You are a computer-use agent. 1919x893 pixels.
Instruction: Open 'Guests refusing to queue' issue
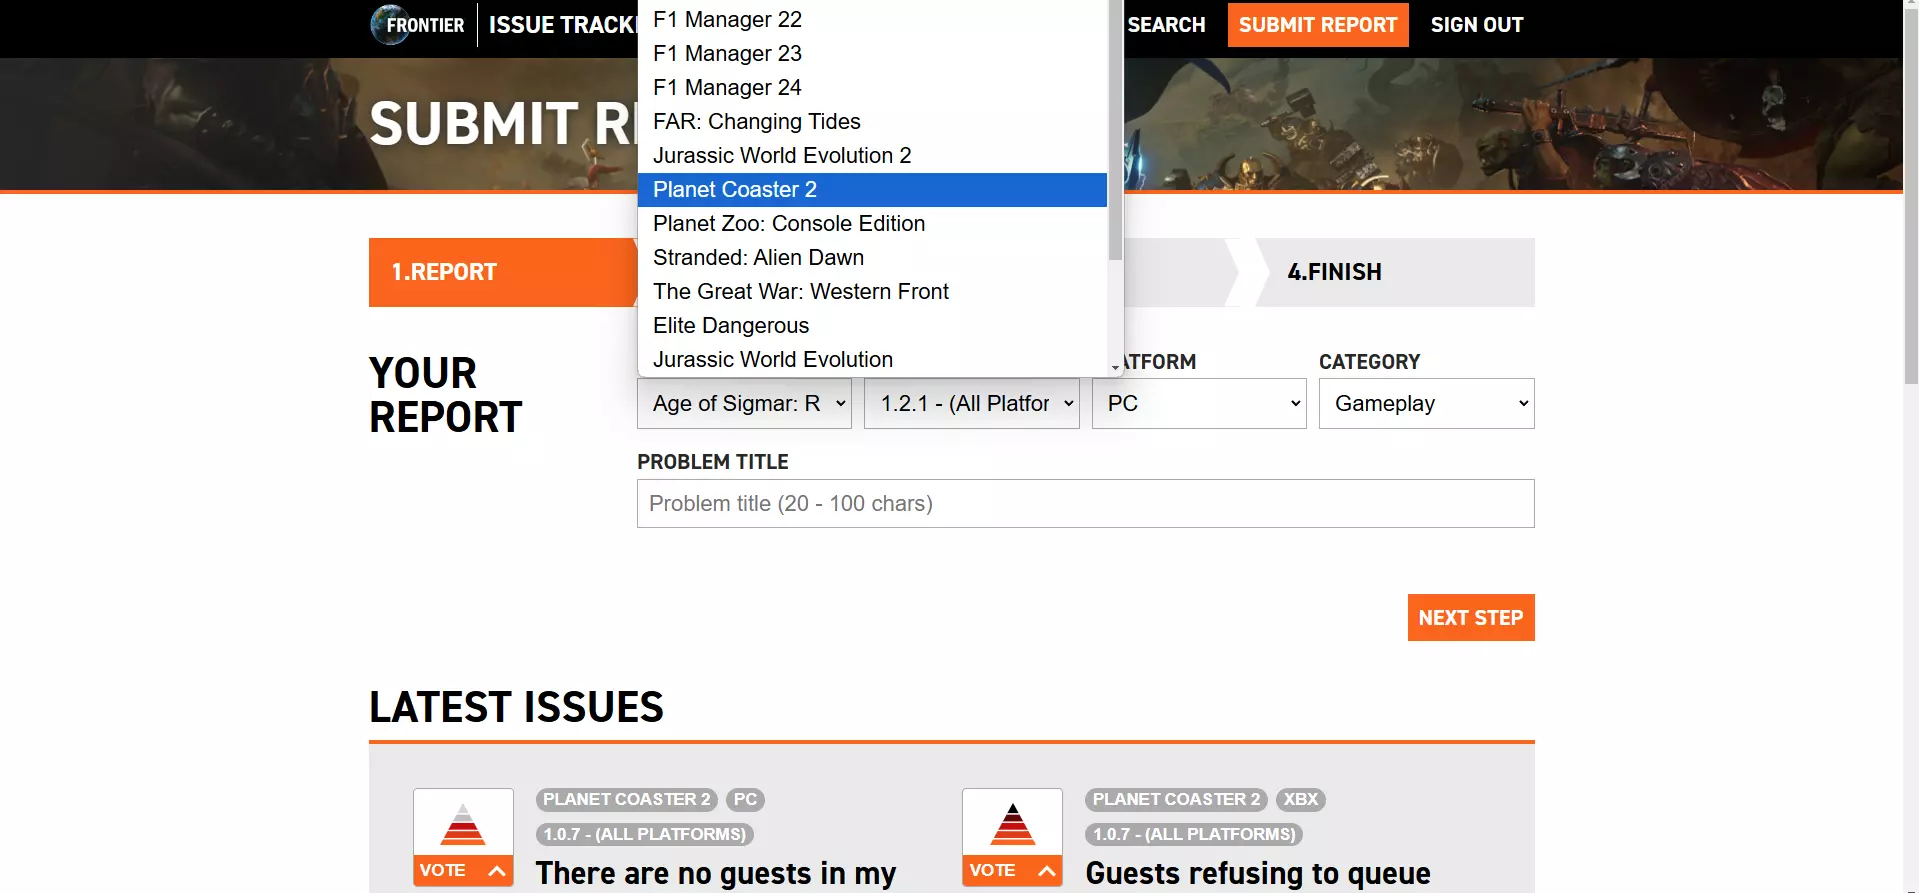[x=1258, y=873]
